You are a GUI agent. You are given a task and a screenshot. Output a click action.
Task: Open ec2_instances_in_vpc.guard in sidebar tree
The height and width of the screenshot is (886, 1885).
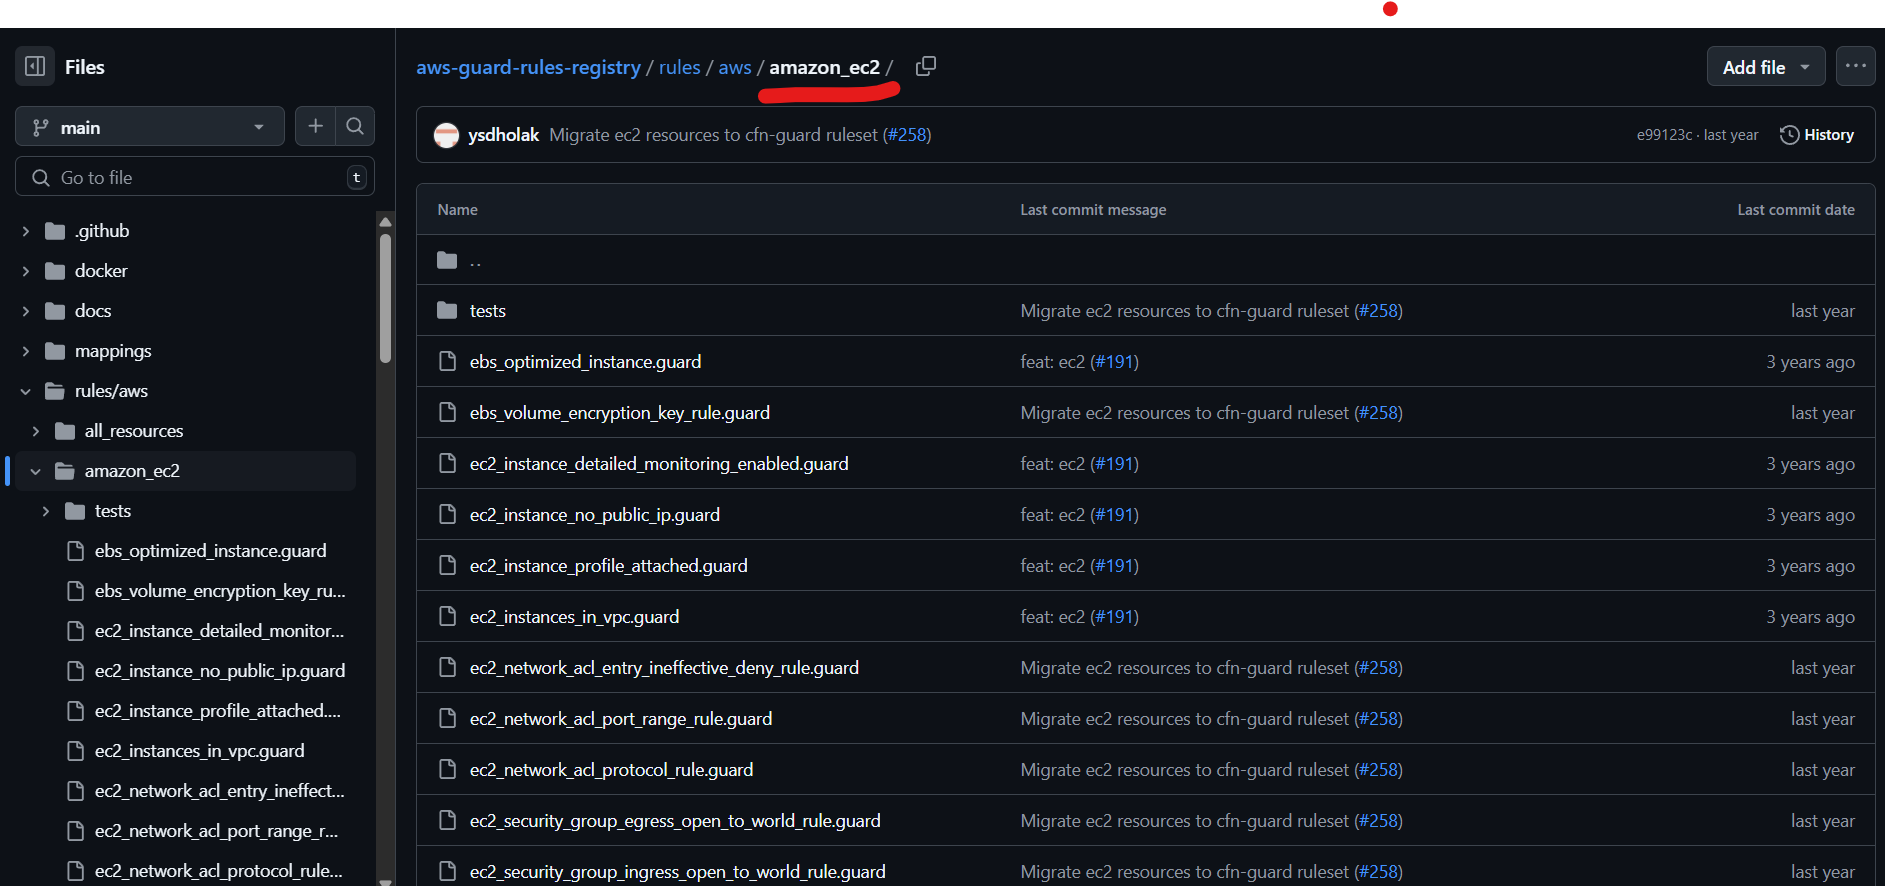(x=199, y=751)
